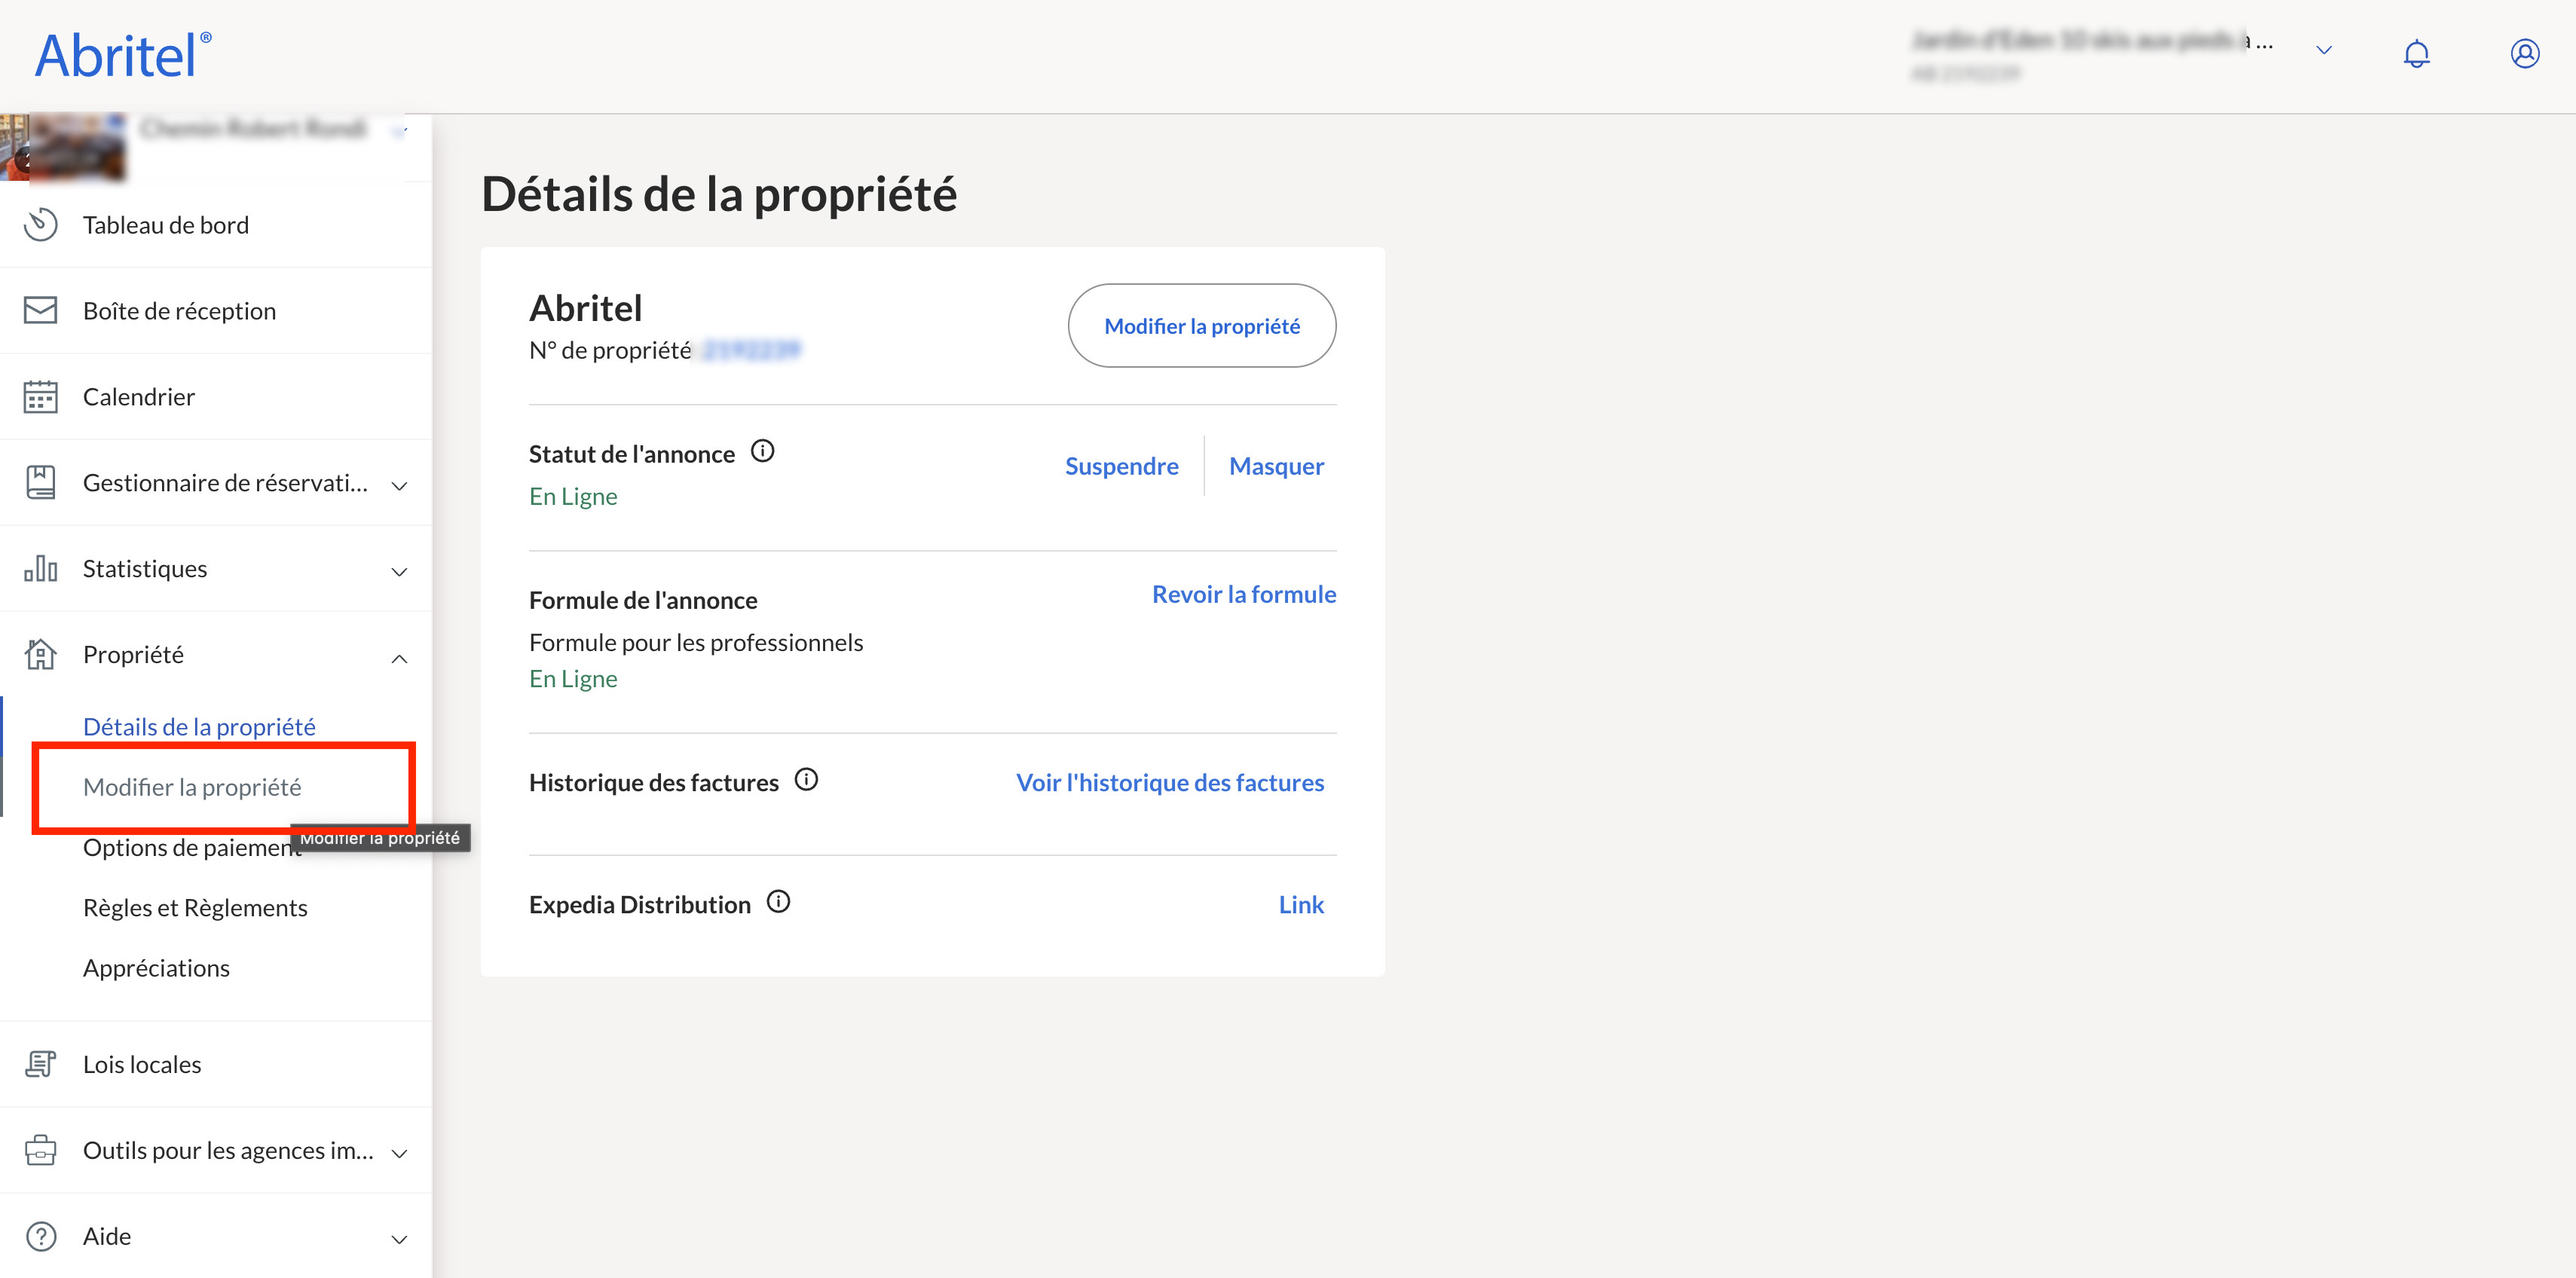Click the Modifier la propriété outlined button
Screen dimensions: 2576x1278
[x=1201, y=326]
